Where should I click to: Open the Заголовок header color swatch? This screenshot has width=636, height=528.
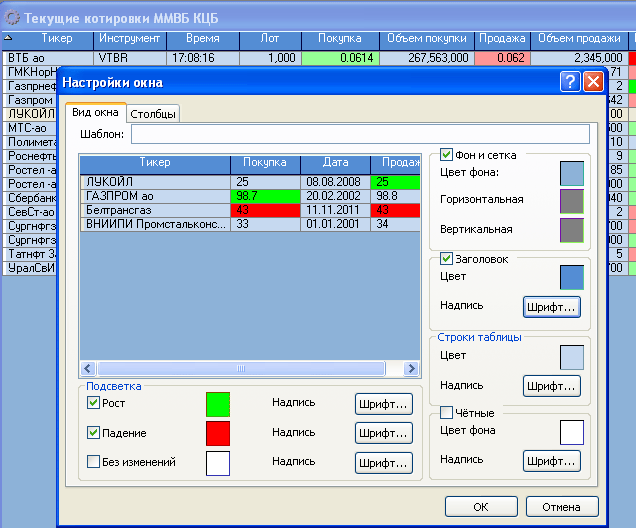pyautogui.click(x=572, y=277)
